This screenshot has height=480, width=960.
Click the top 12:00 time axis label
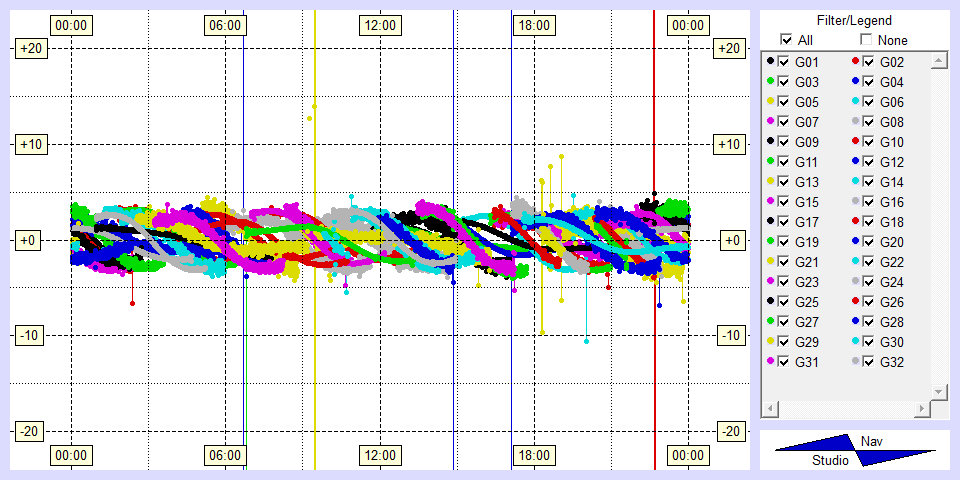[379, 25]
